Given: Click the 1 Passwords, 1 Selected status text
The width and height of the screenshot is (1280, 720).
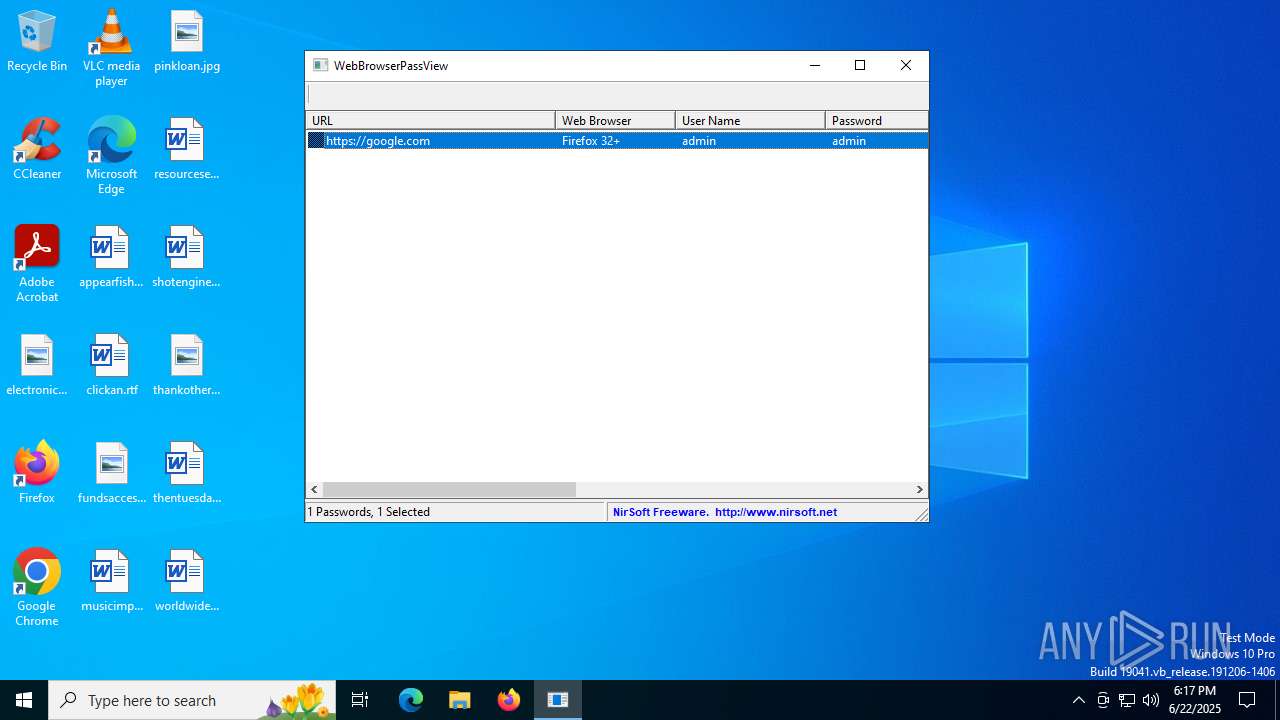Looking at the screenshot, I should point(369,512).
